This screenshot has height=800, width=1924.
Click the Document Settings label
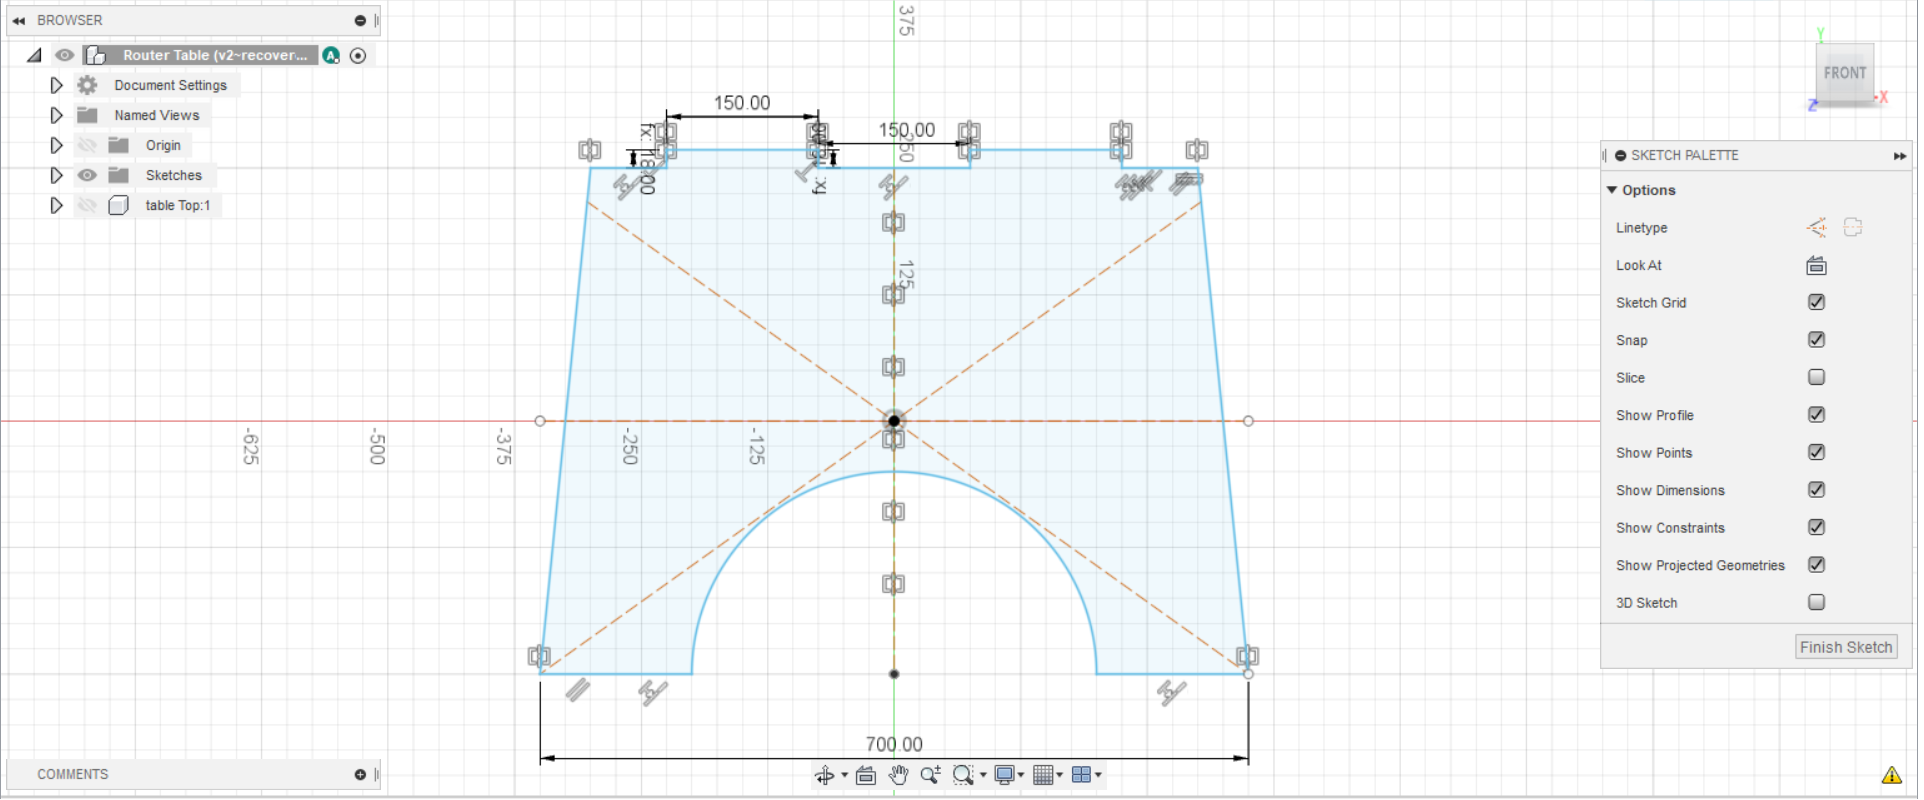[x=171, y=86]
